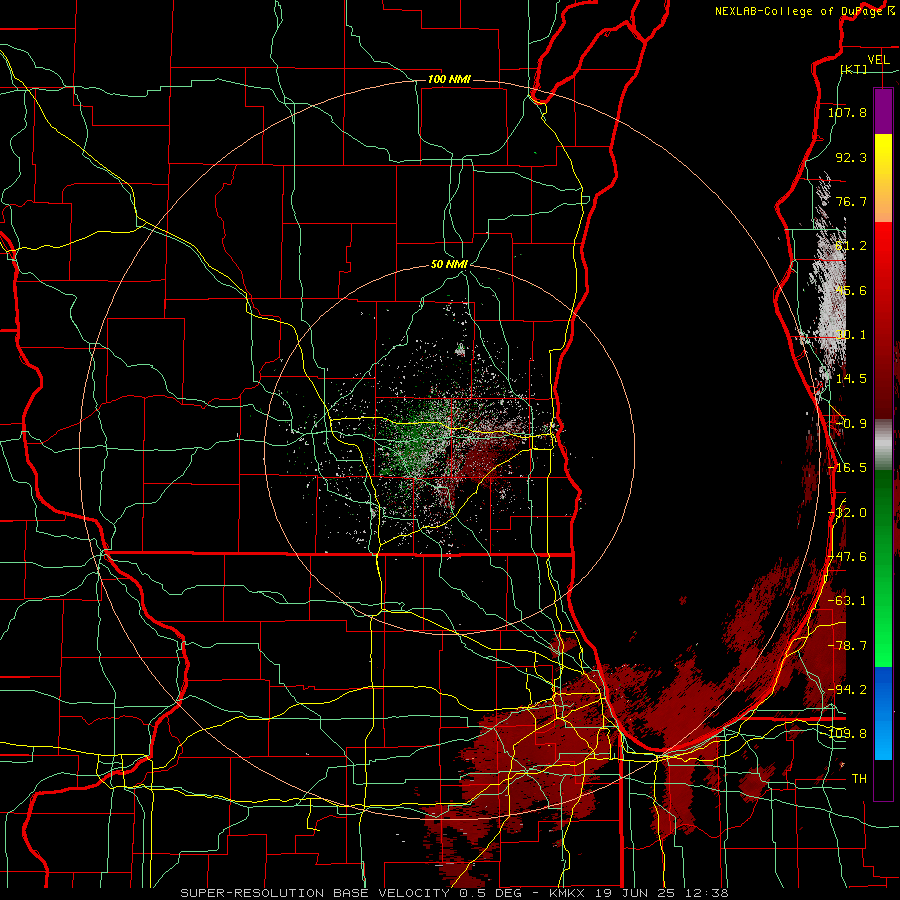Image resolution: width=900 pixels, height=900 pixels.
Task: Click the Super-Resolution Base Velocity caption
Action: [x=454, y=893]
